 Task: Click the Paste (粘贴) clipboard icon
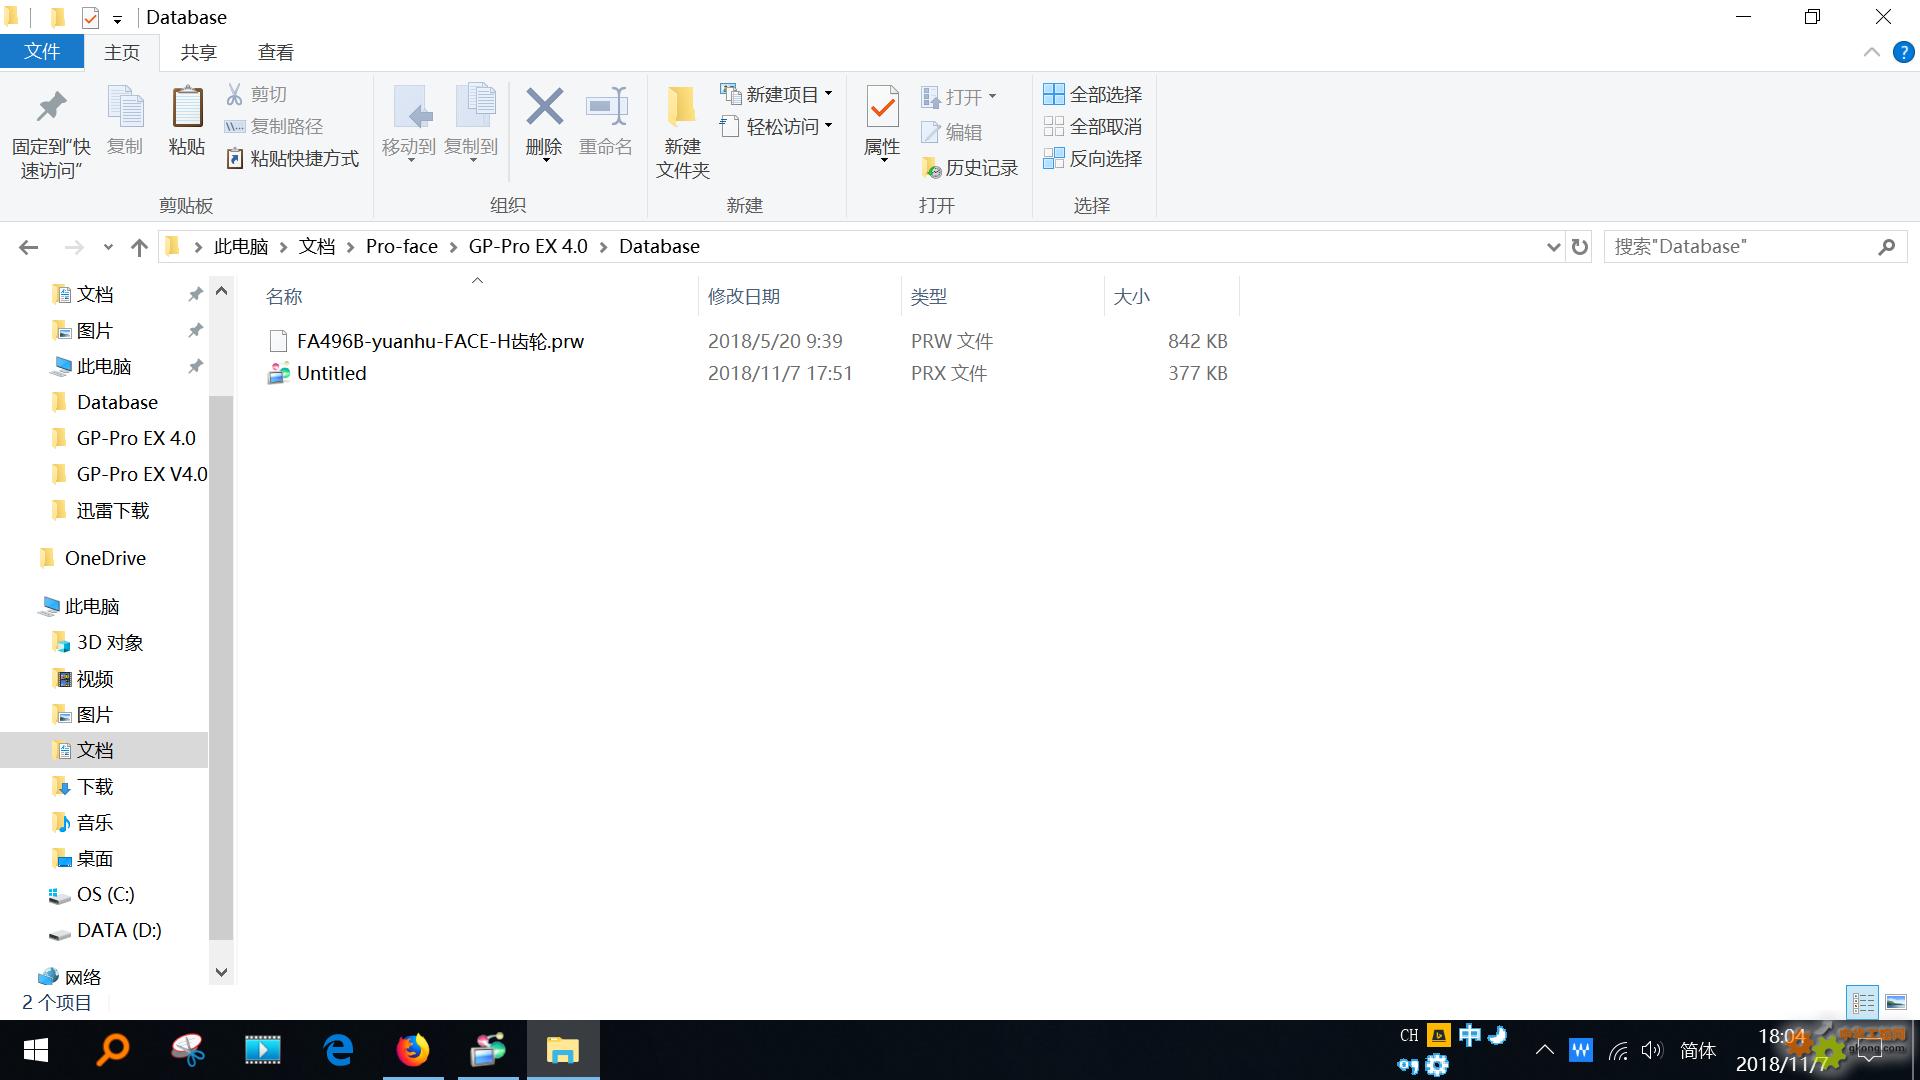(x=187, y=108)
